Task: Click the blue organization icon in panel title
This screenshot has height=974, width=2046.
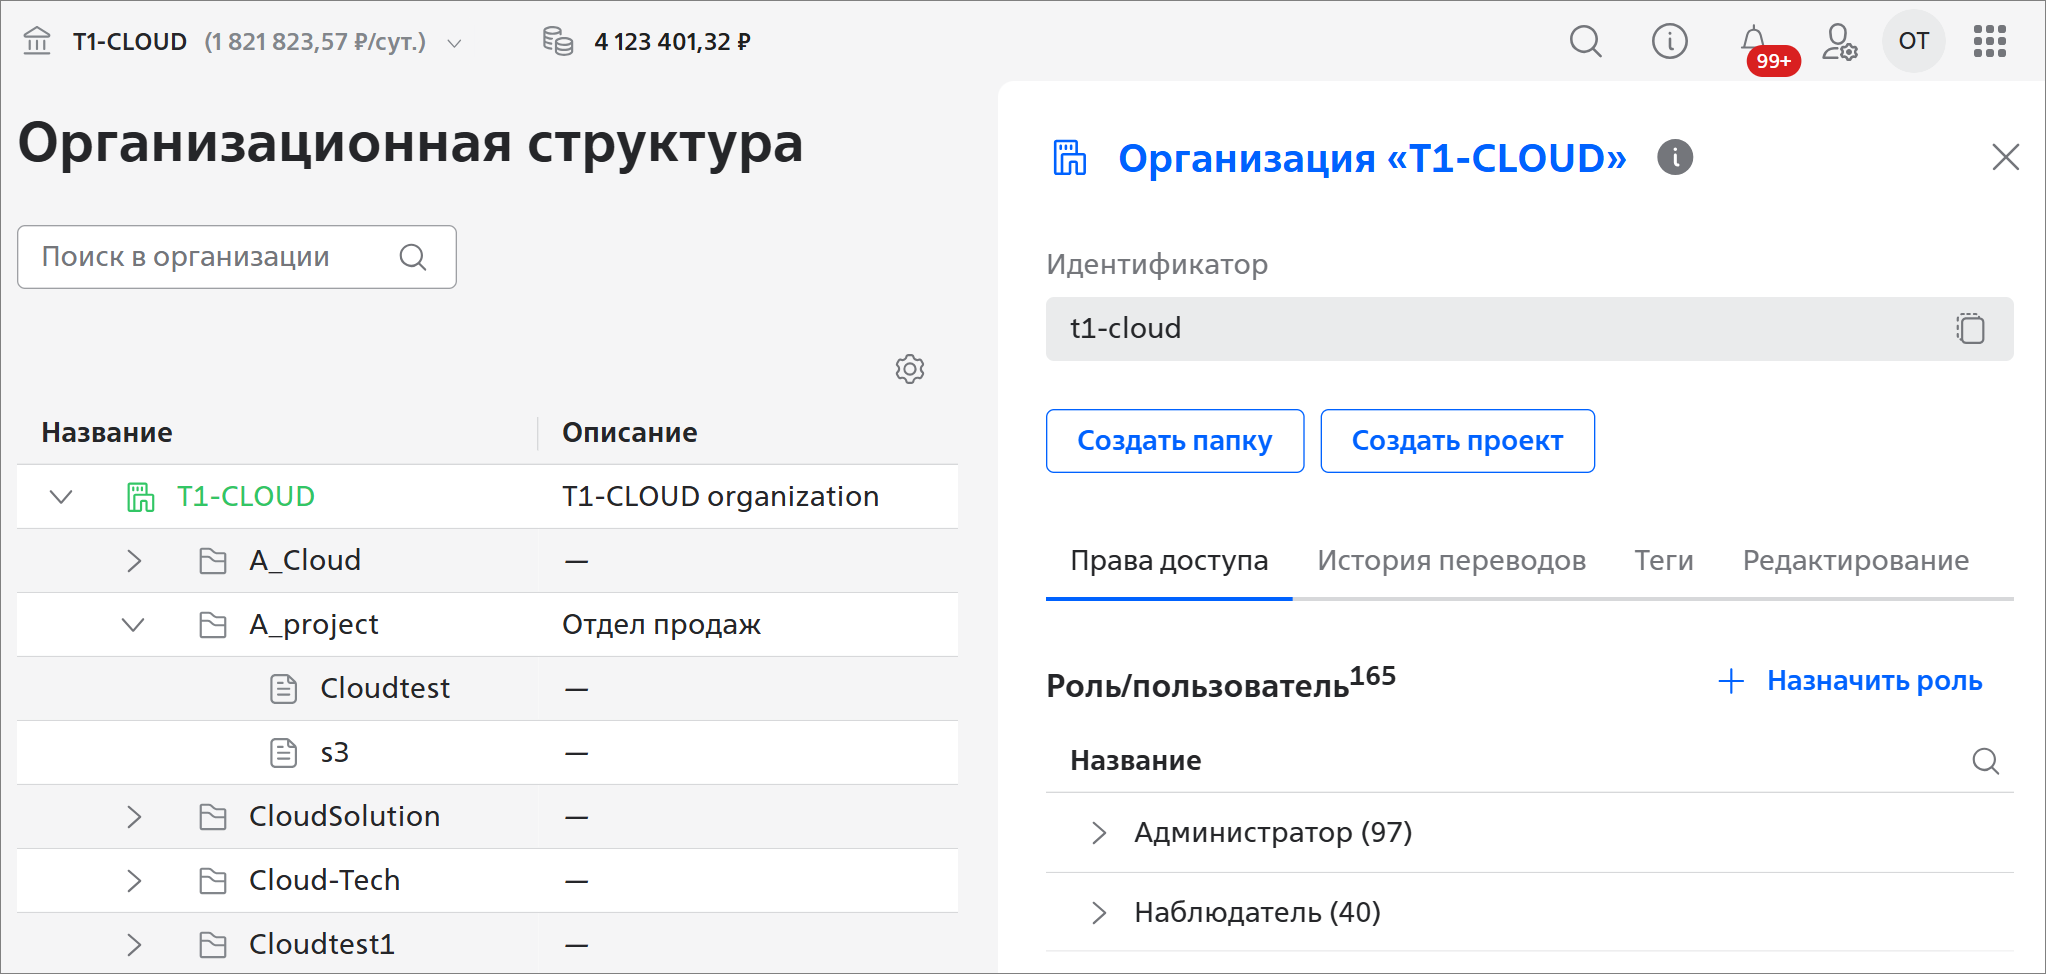Action: pos(1070,158)
